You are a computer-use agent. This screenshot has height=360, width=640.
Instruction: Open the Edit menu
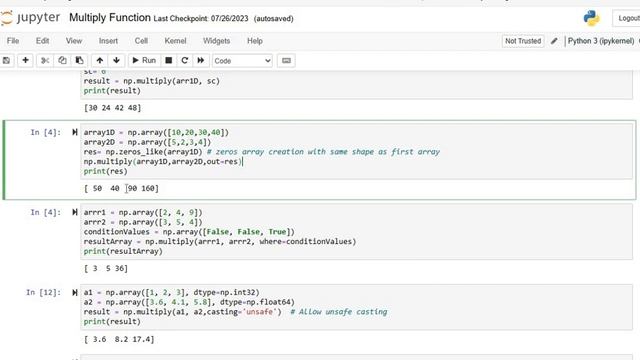[x=42, y=41]
